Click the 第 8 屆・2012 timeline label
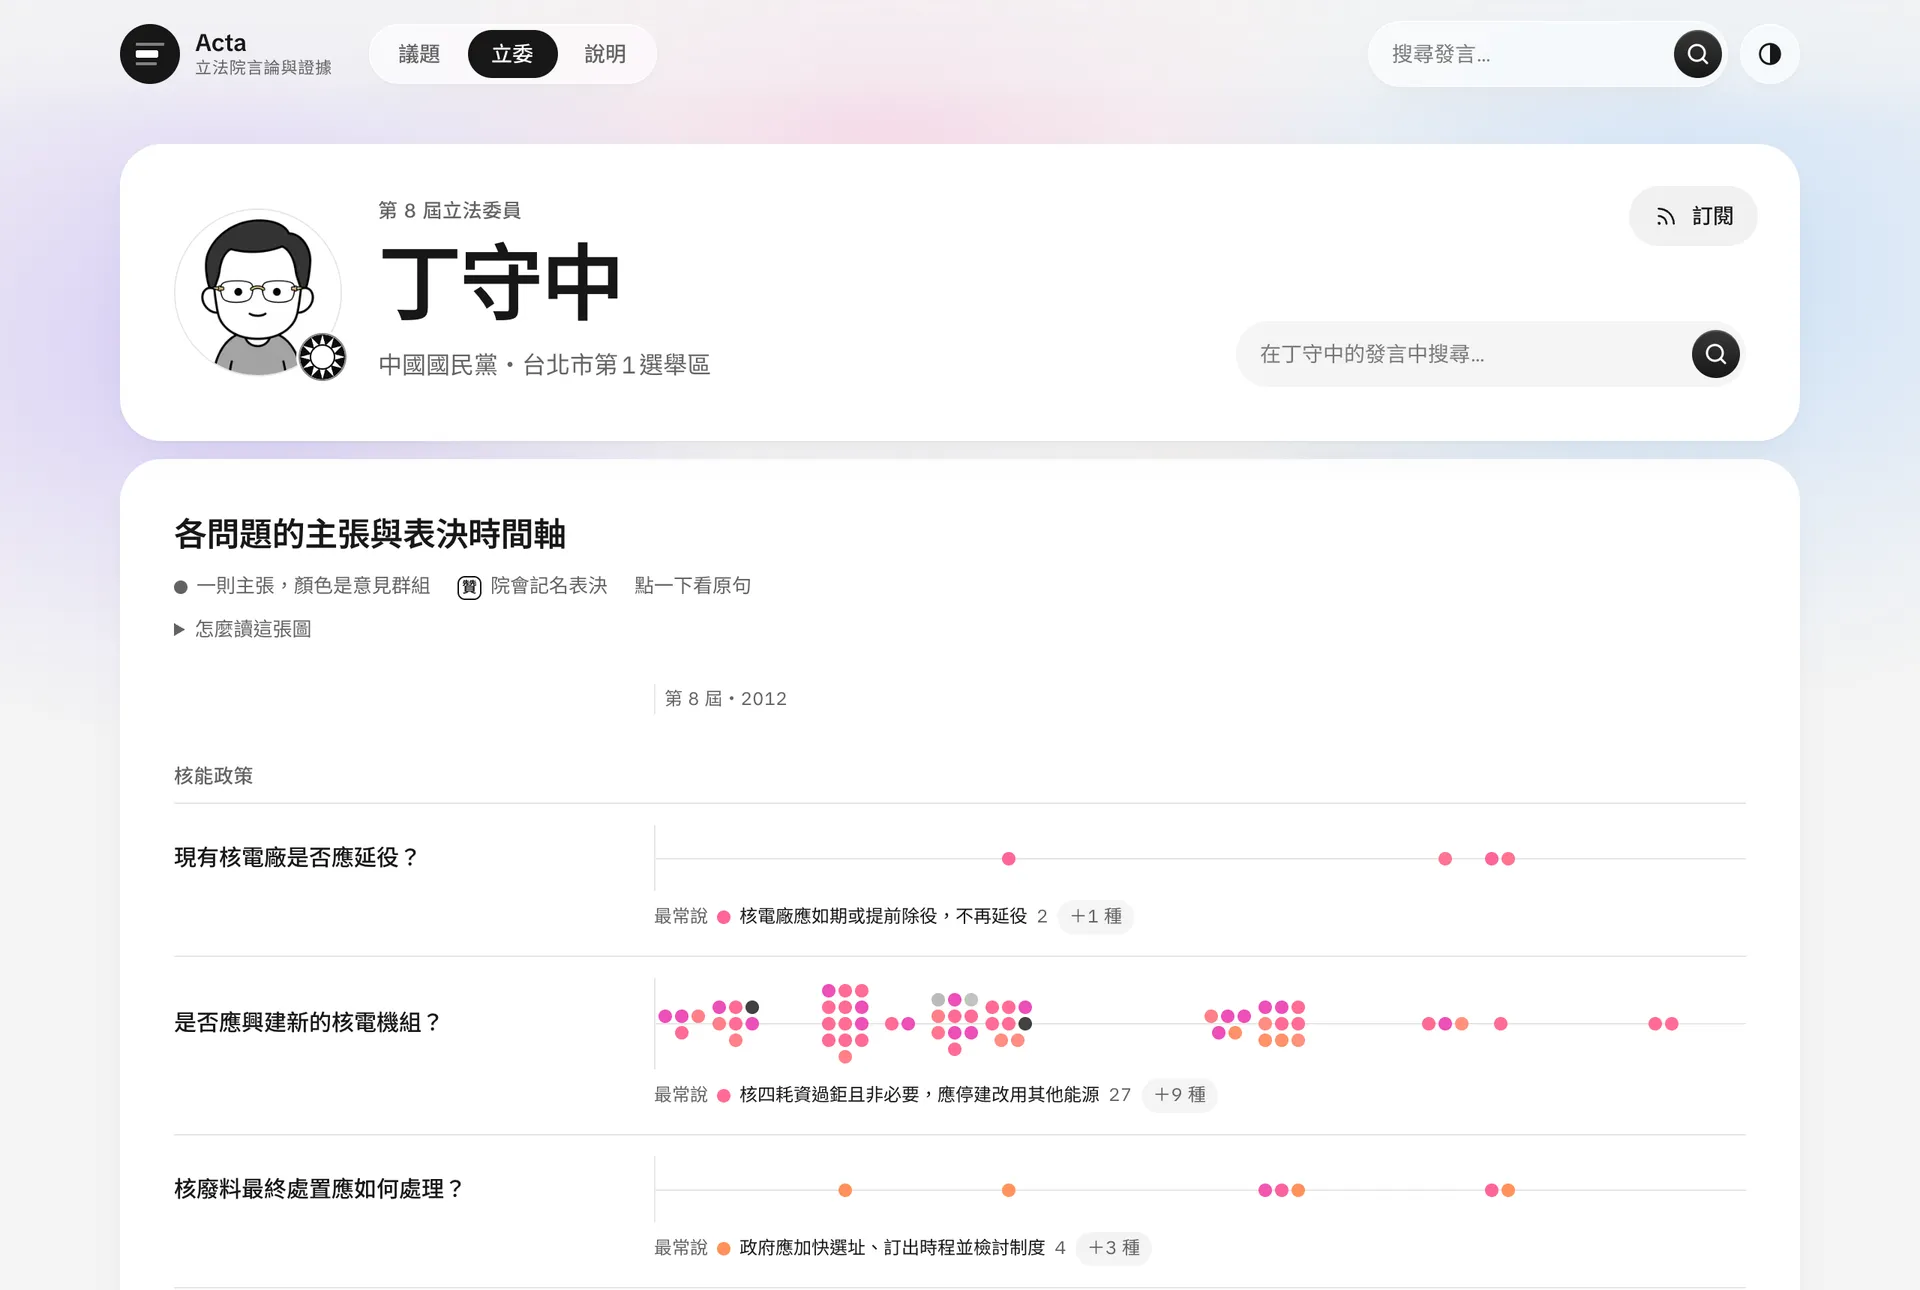 point(726,699)
